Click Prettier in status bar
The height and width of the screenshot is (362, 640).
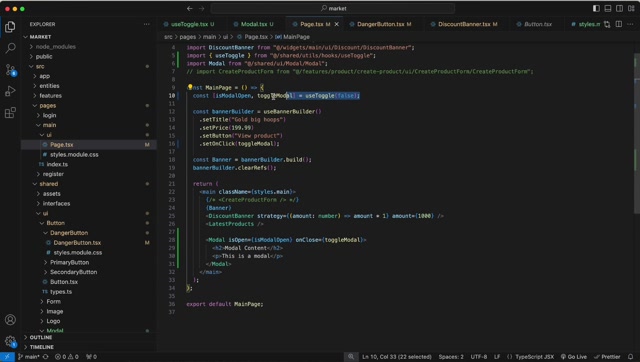[607, 357]
